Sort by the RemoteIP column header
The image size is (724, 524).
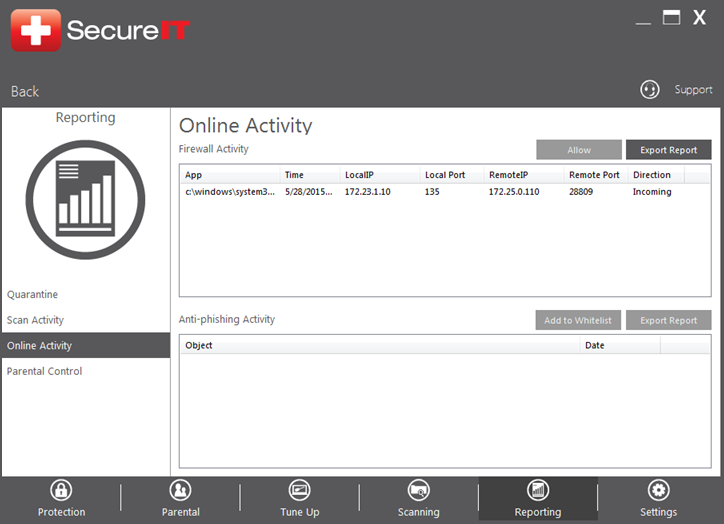[x=524, y=175]
